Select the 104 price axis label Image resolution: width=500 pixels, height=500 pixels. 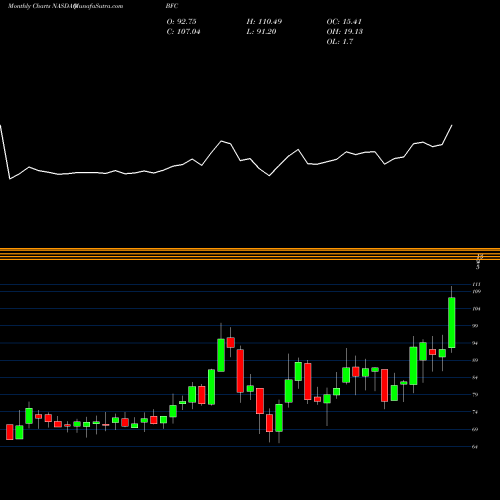pyautogui.click(x=477, y=309)
